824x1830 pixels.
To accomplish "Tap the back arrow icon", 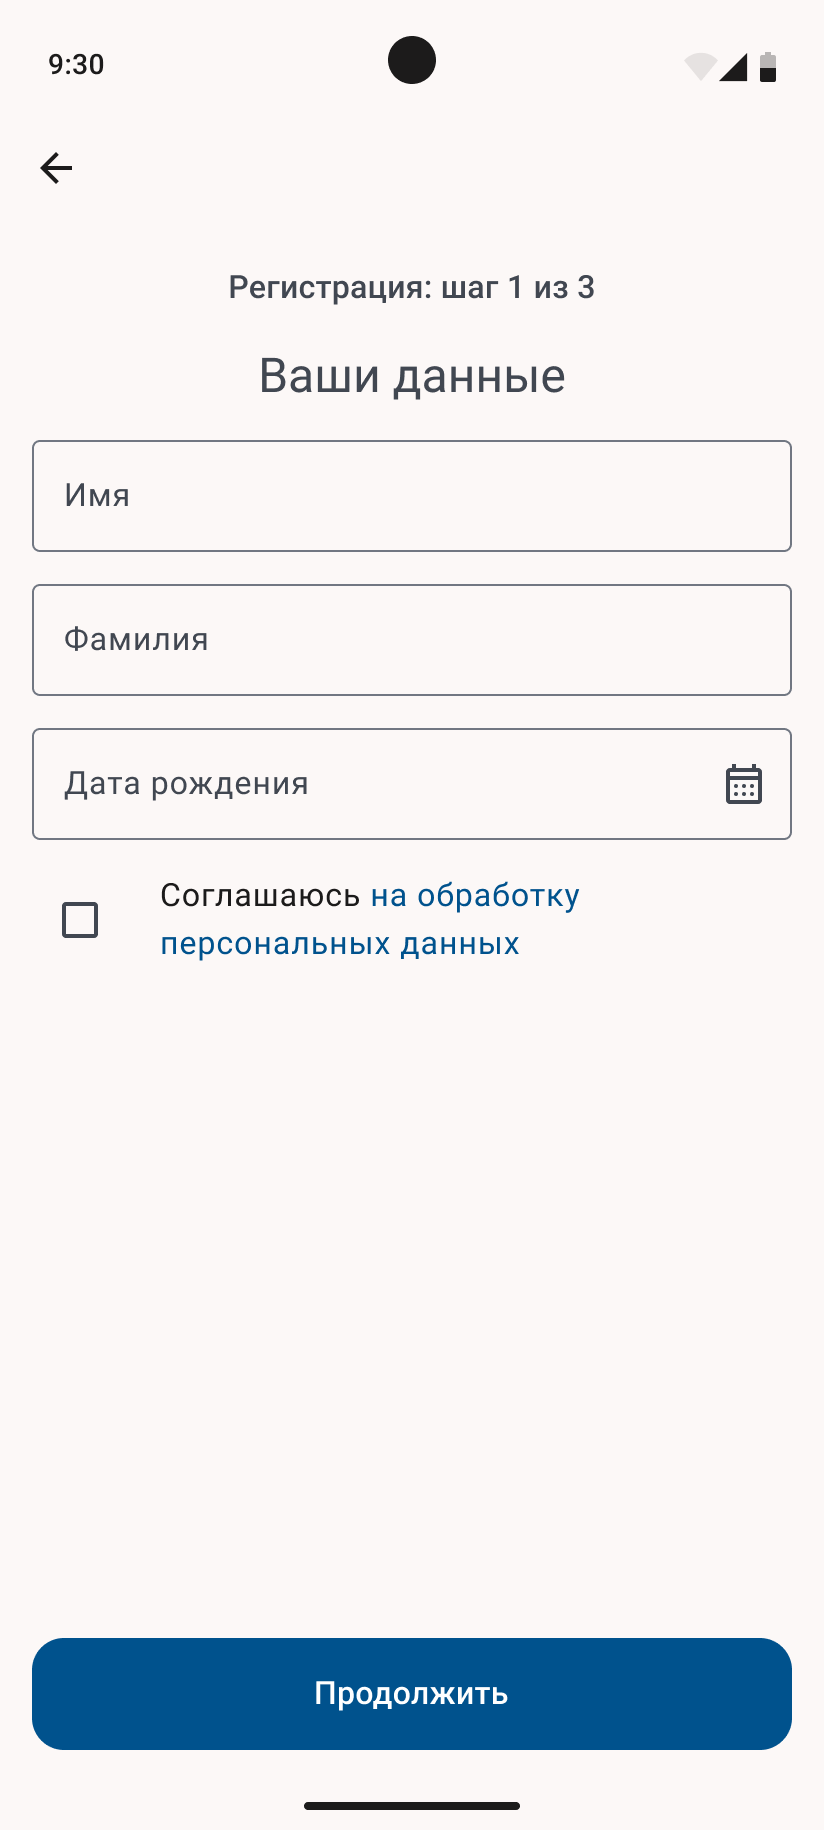I will pos(56,168).
